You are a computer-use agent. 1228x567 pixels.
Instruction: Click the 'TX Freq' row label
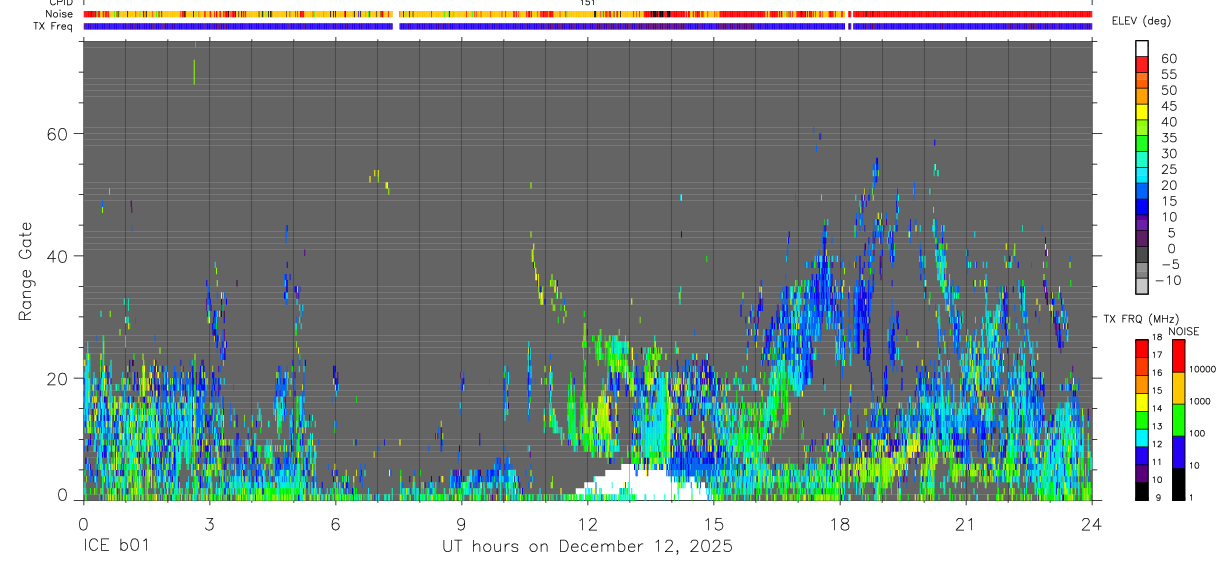pos(54,26)
